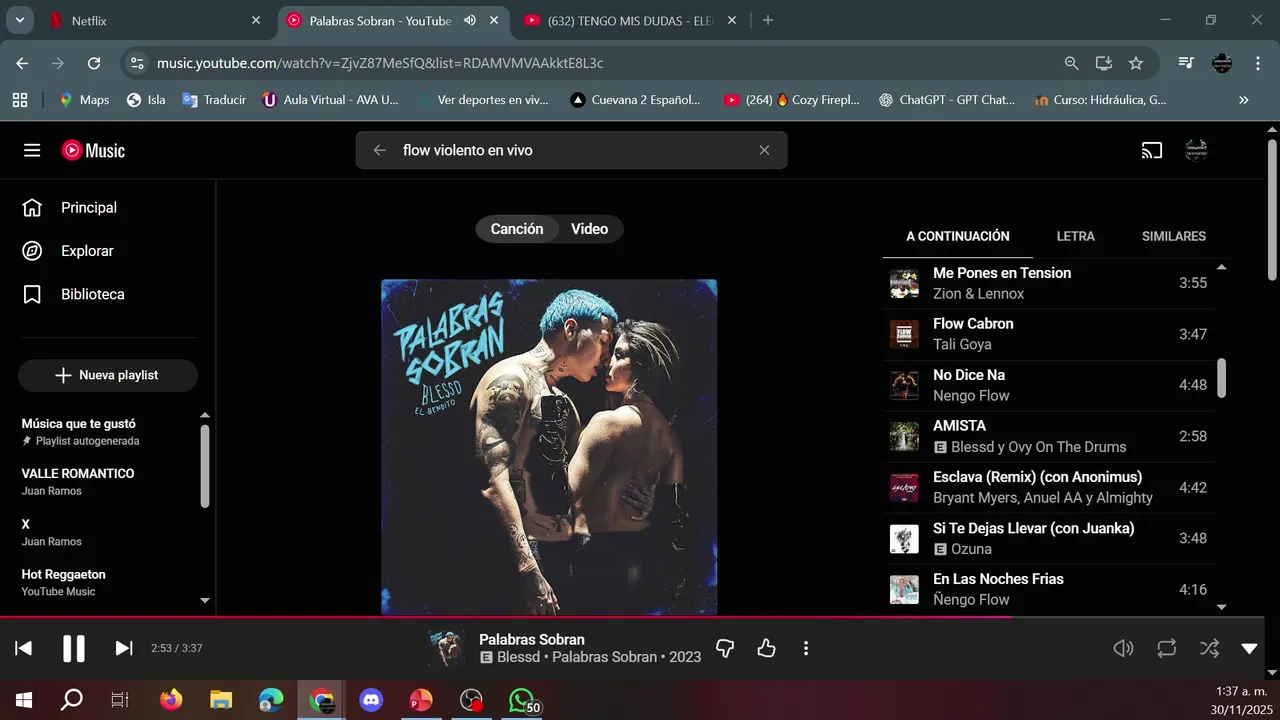Open Windows Start menu
Viewport: 1280px width, 720px height.
click(23, 701)
